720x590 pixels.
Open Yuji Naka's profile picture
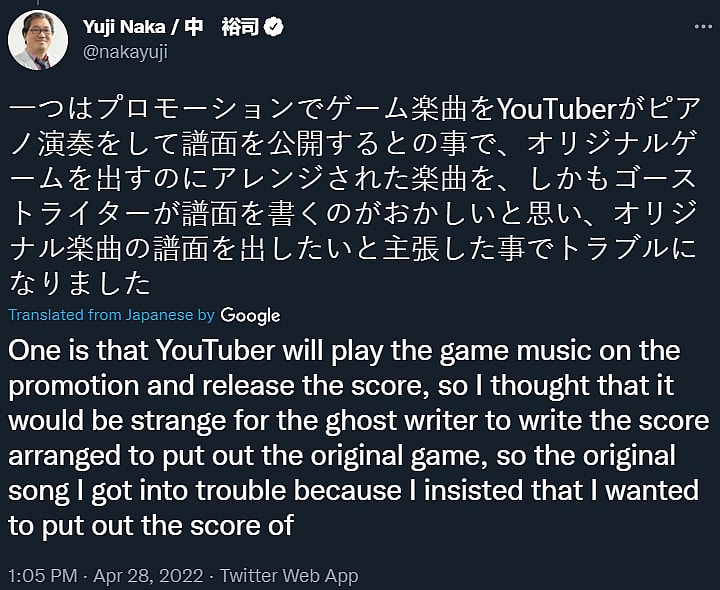coord(39,40)
